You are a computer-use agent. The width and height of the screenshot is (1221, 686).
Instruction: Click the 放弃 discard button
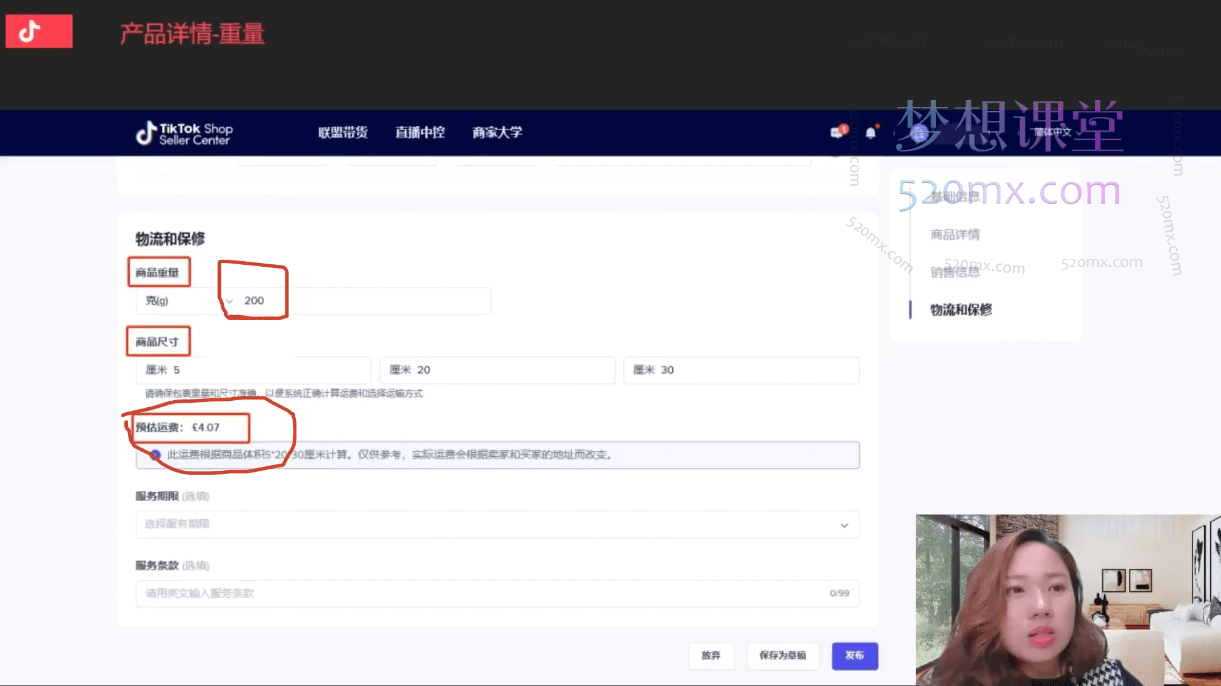[x=711, y=656]
